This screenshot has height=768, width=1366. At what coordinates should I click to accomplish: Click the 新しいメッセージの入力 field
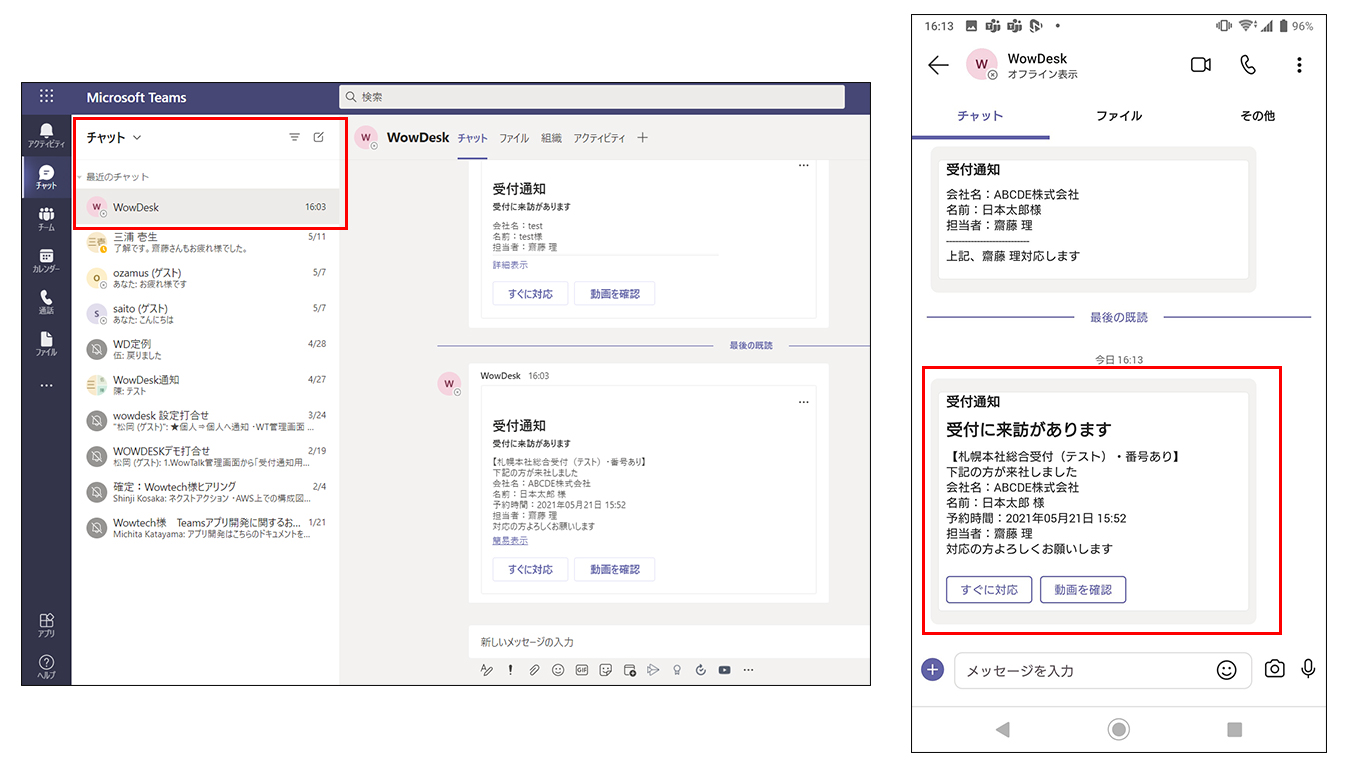coord(669,642)
